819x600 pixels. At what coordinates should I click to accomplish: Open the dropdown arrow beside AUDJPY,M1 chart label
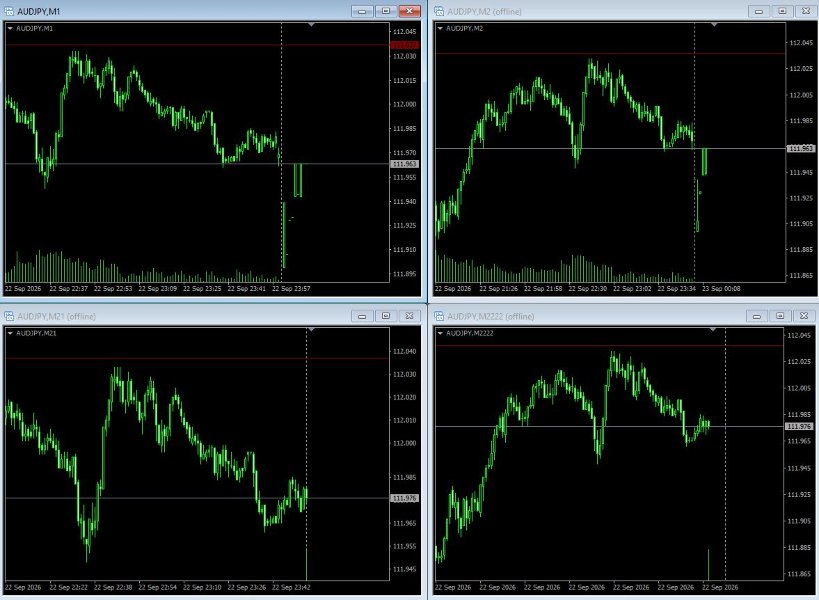click(x=10, y=28)
